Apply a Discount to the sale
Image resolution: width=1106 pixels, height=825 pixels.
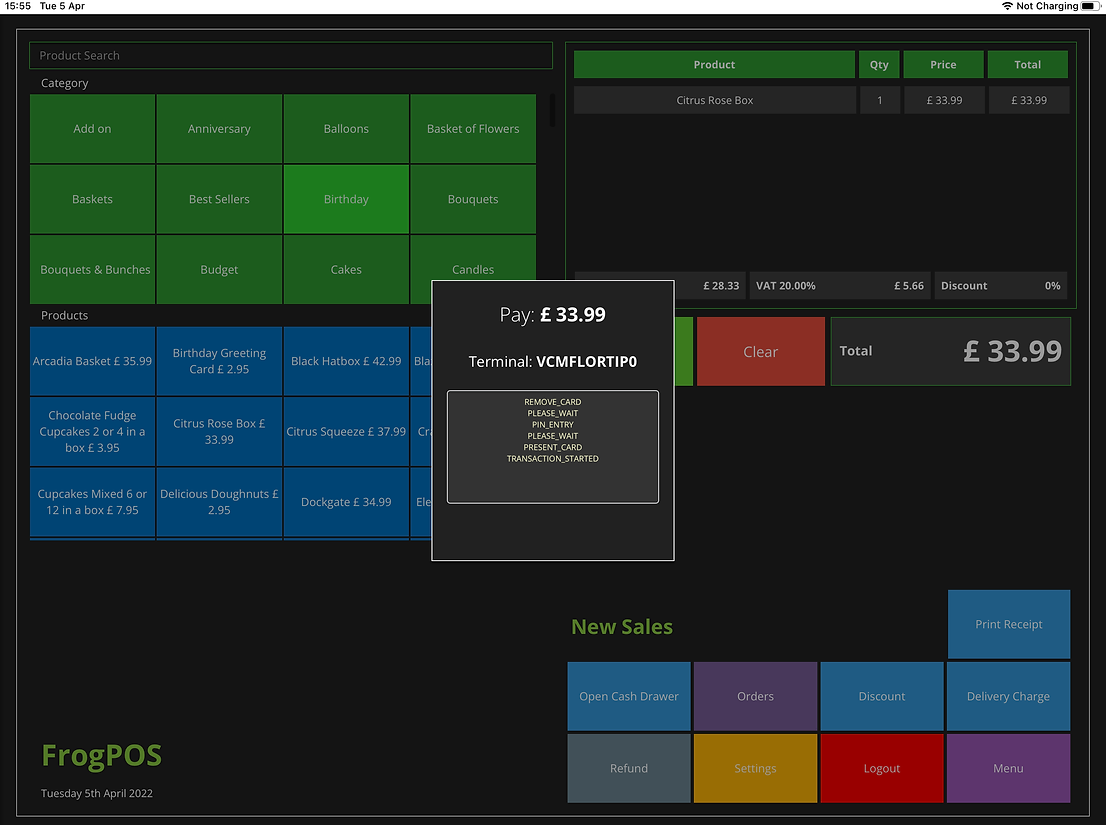click(x=882, y=696)
